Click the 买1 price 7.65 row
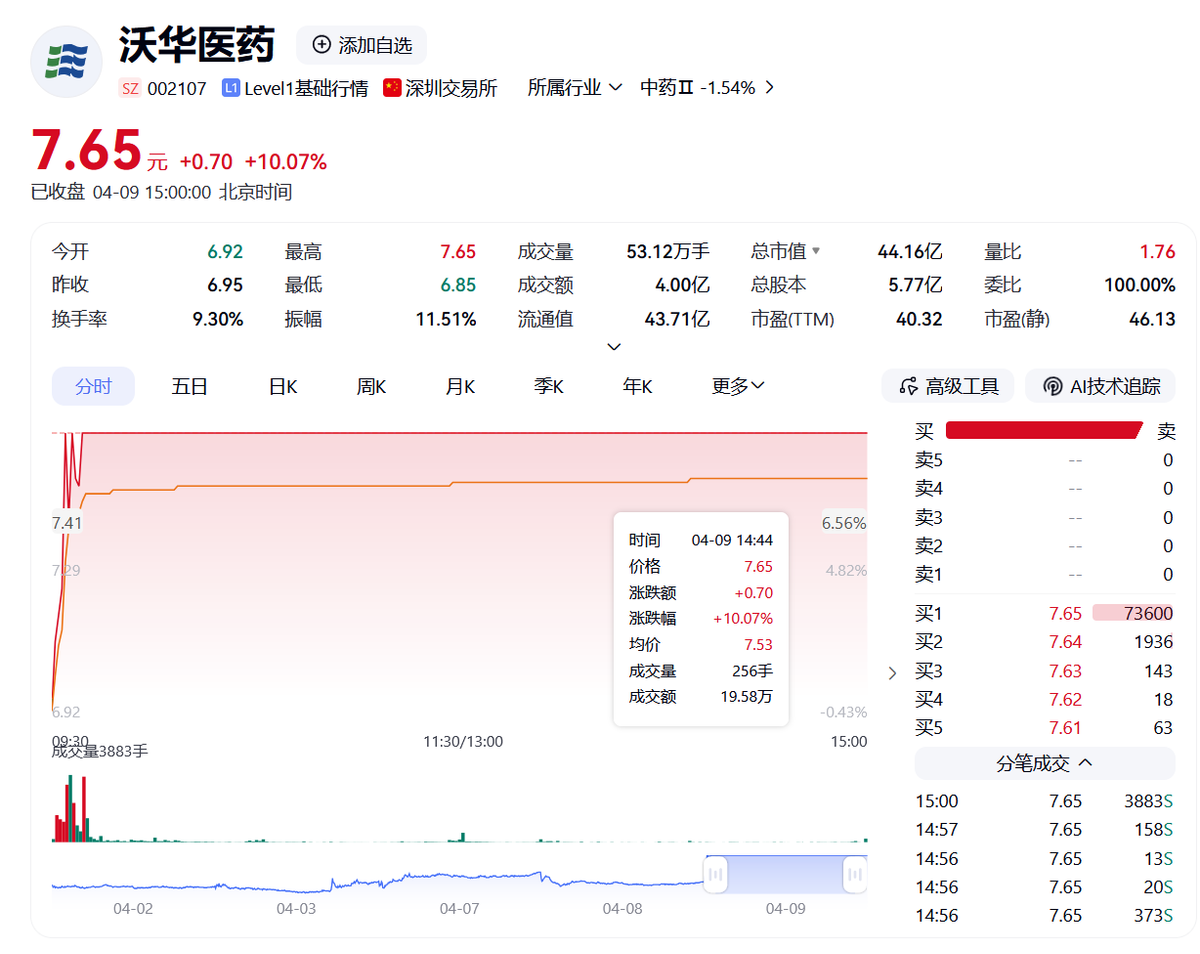 [x=1045, y=613]
